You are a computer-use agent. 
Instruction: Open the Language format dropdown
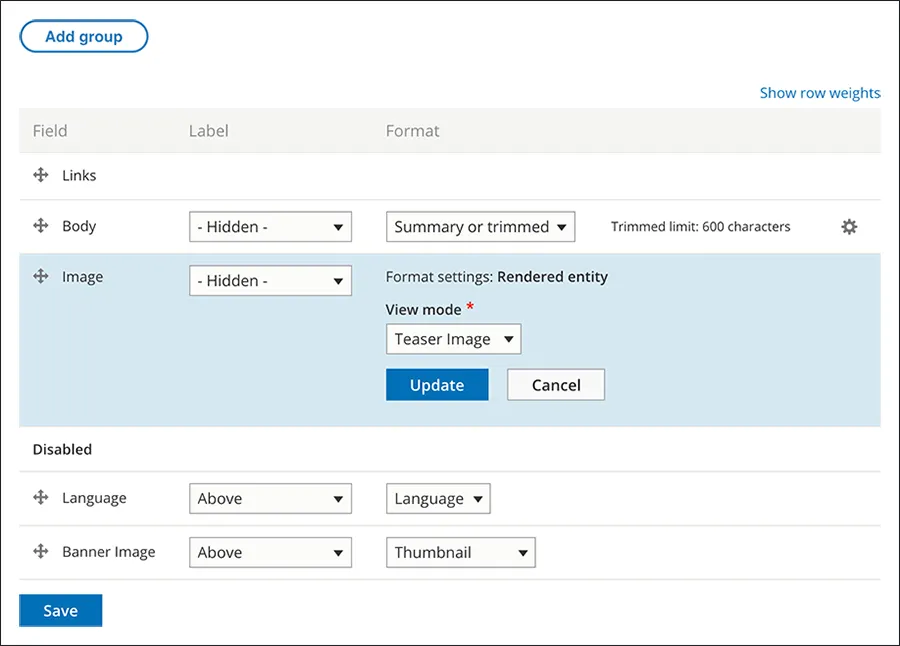tap(438, 498)
